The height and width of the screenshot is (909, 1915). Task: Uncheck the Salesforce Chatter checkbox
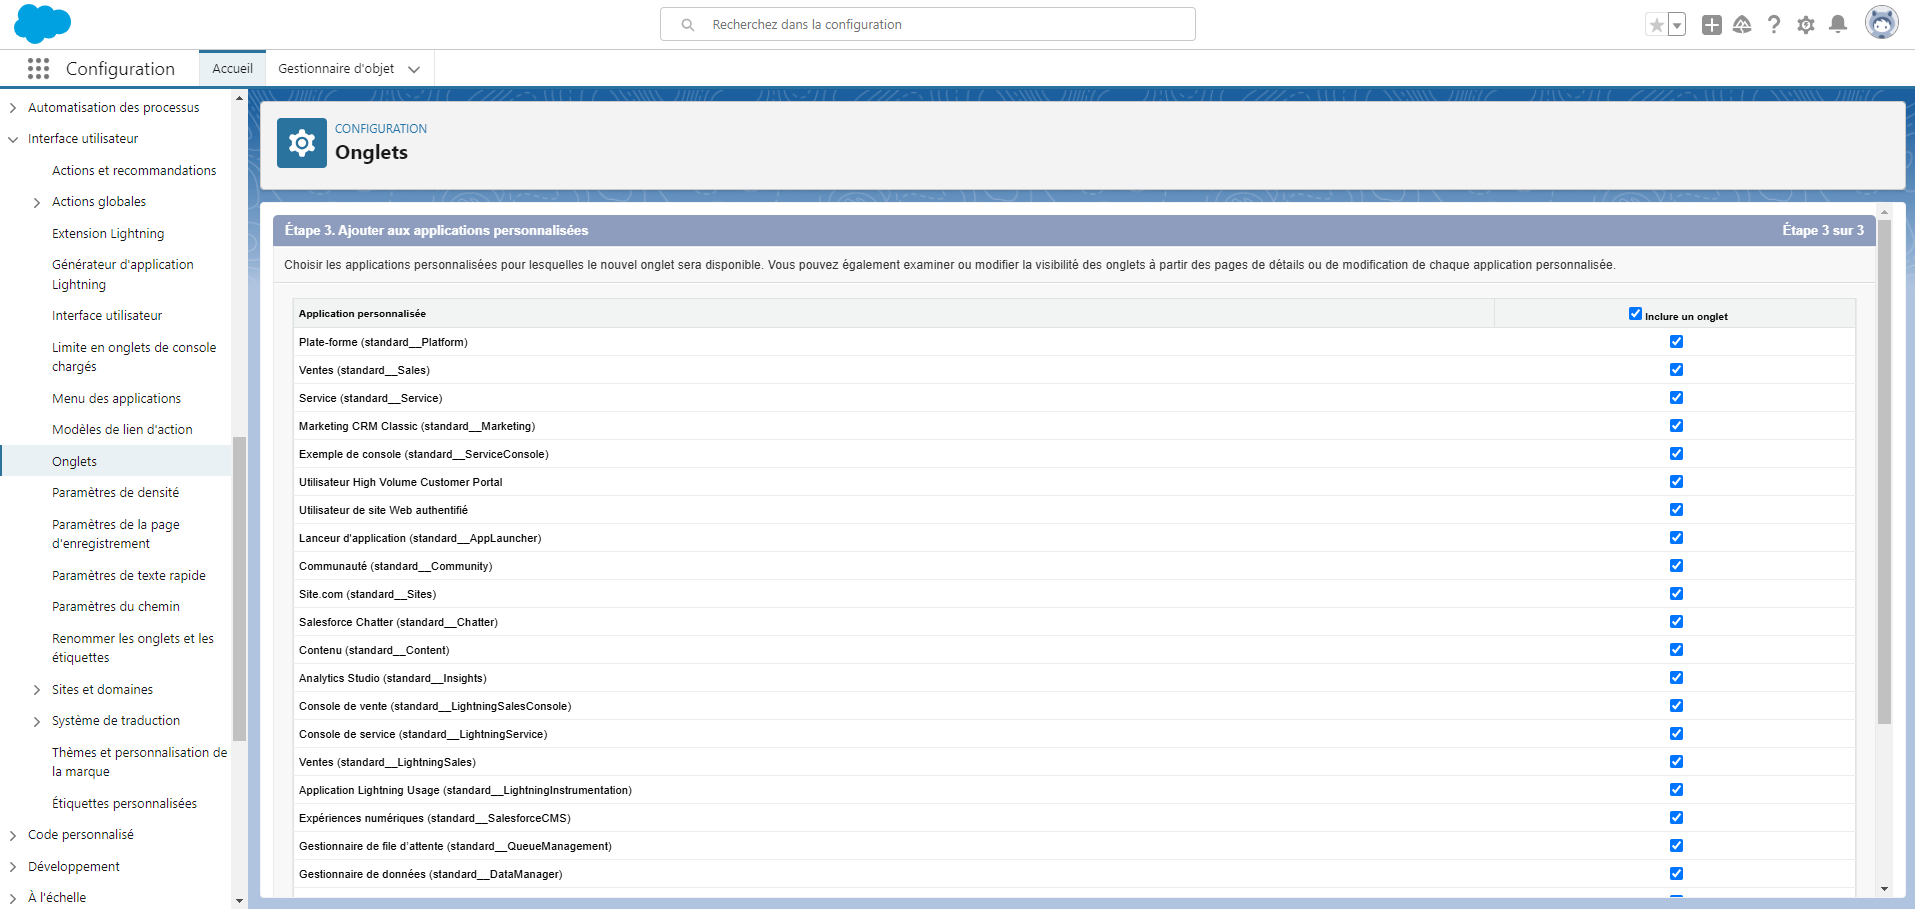[x=1676, y=622]
